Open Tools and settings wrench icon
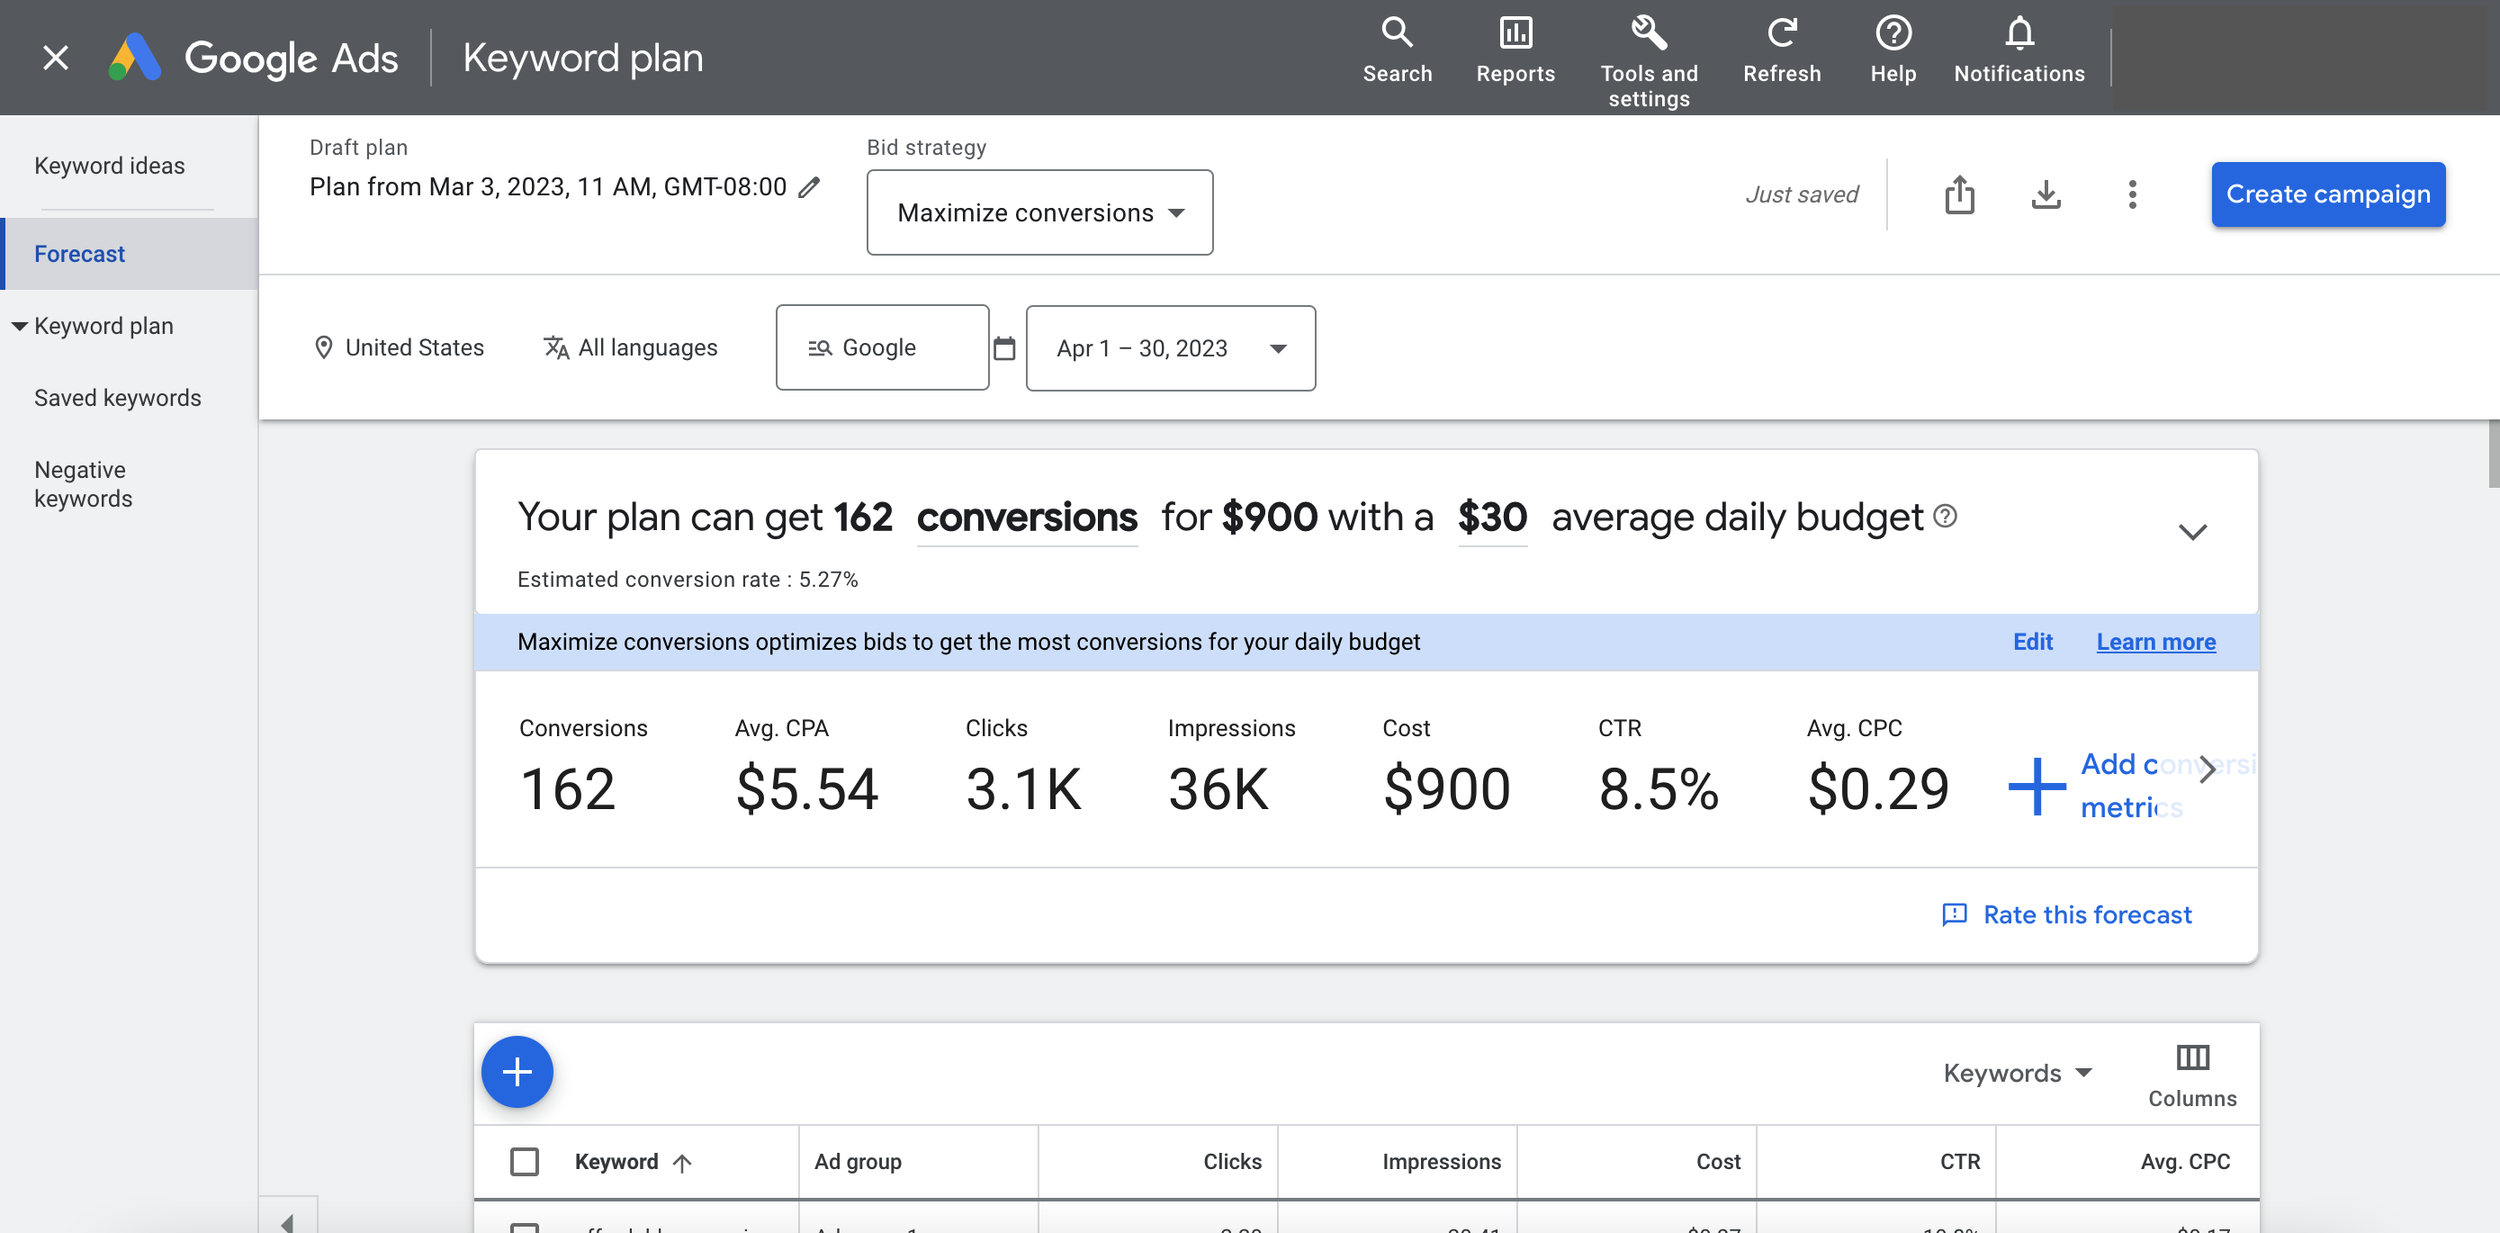The height and width of the screenshot is (1233, 2500). click(1648, 34)
